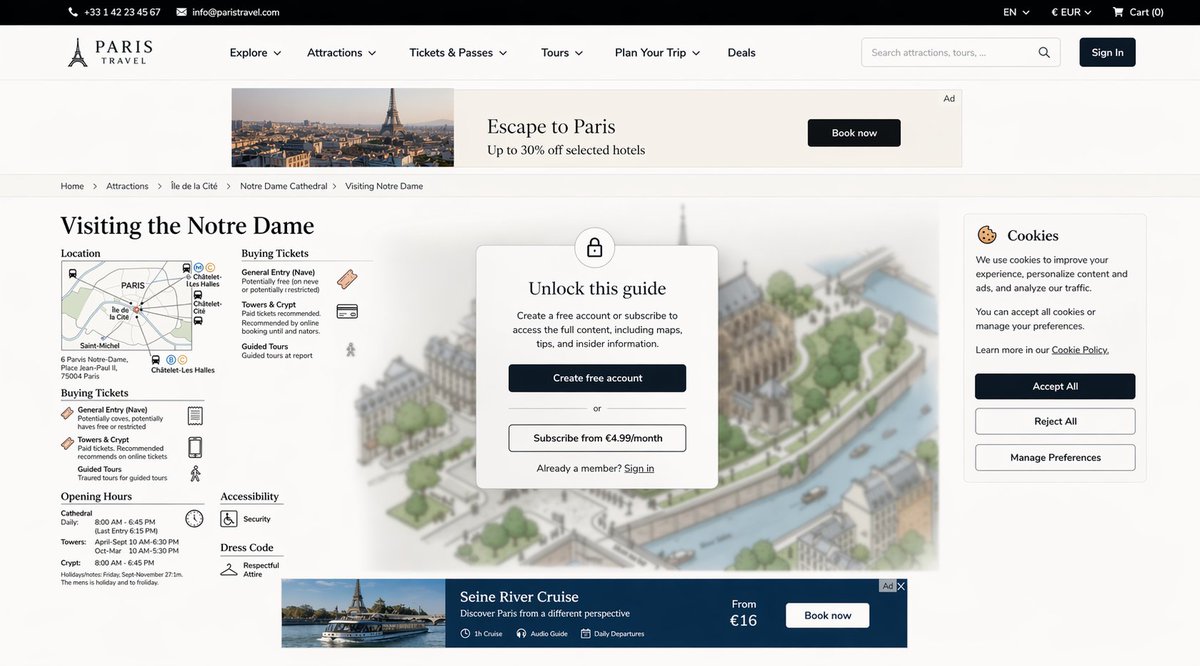Click the Sign in member link
The image size is (1200, 666).
[x=639, y=469]
